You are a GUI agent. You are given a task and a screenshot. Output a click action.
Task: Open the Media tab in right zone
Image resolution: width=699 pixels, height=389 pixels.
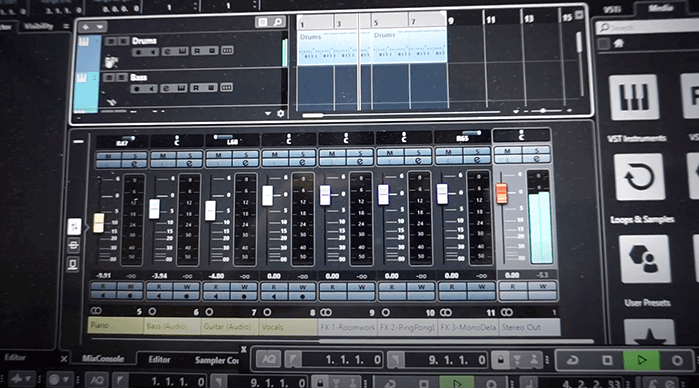tap(661, 8)
